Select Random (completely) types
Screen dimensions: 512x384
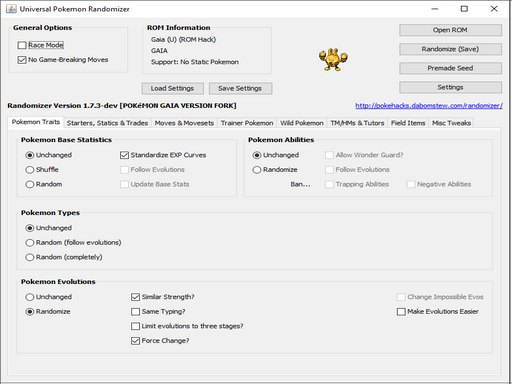tap(30, 257)
